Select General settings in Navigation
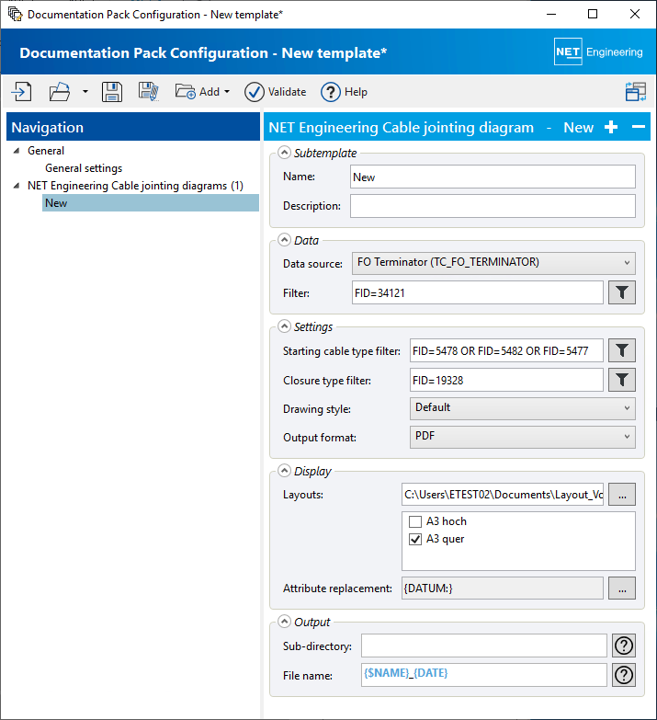Screen dimensions: 657x720 pos(84,168)
